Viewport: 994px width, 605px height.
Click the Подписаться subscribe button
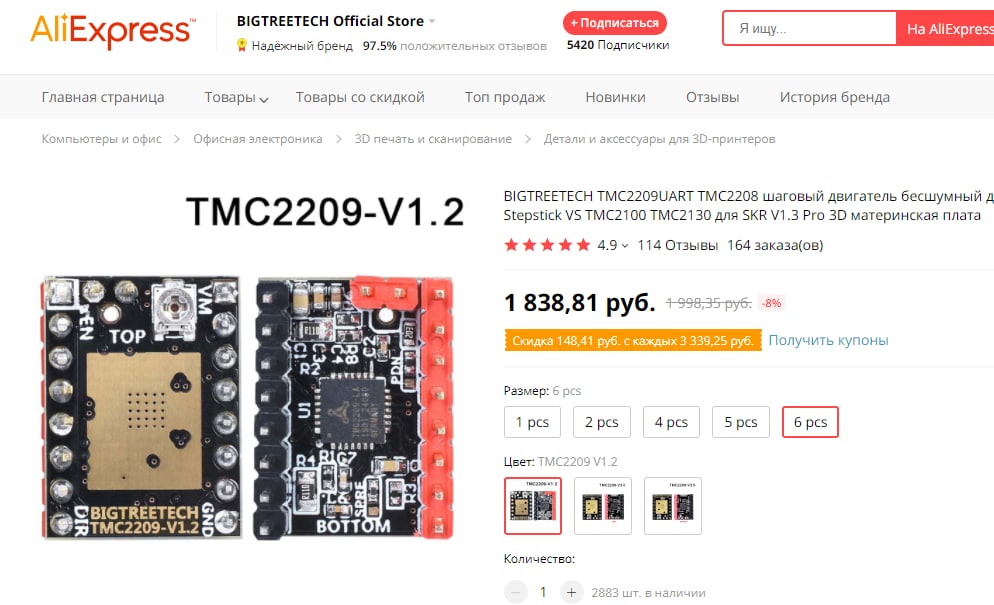coord(614,23)
